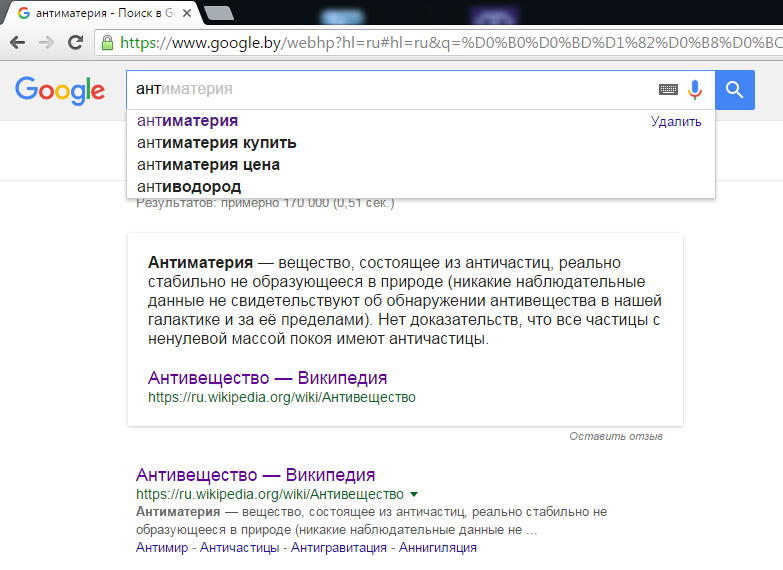This screenshot has height=570, width=783.
Task: Click the green padlock security icon
Action: (107, 42)
